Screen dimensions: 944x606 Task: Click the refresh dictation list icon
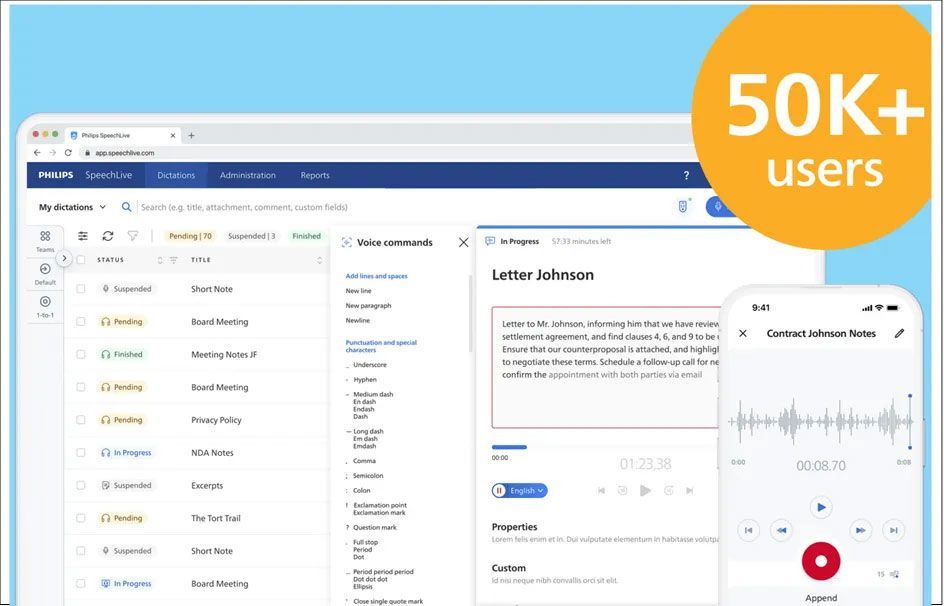pos(108,236)
